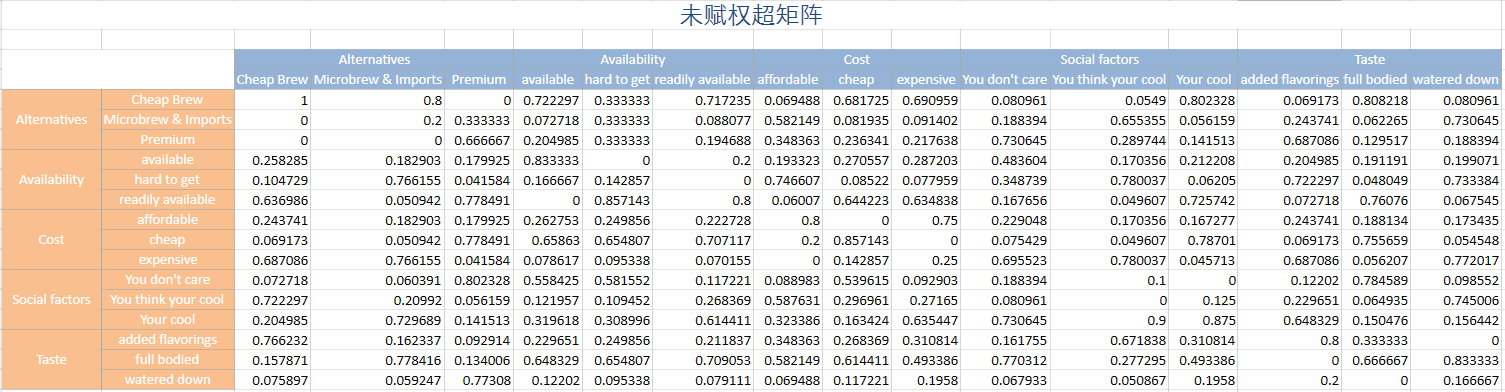Select the hard to get row label
This screenshot has height=392, width=1505.
168,180
